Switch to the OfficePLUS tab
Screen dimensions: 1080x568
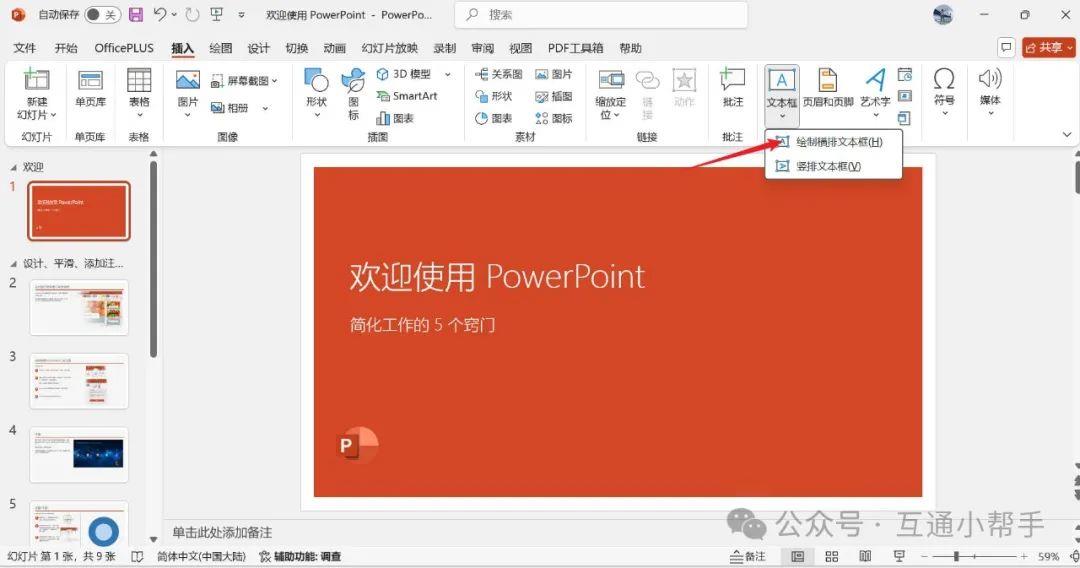click(124, 48)
